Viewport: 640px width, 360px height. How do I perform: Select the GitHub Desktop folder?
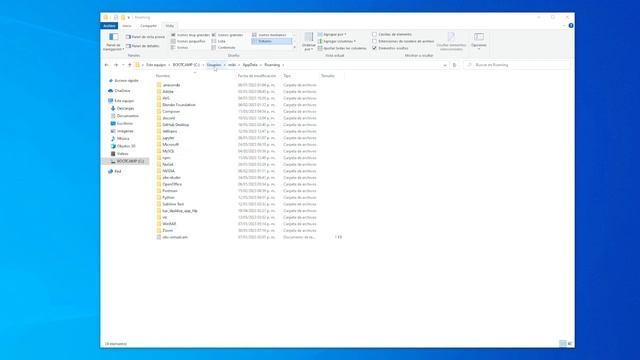click(176, 124)
